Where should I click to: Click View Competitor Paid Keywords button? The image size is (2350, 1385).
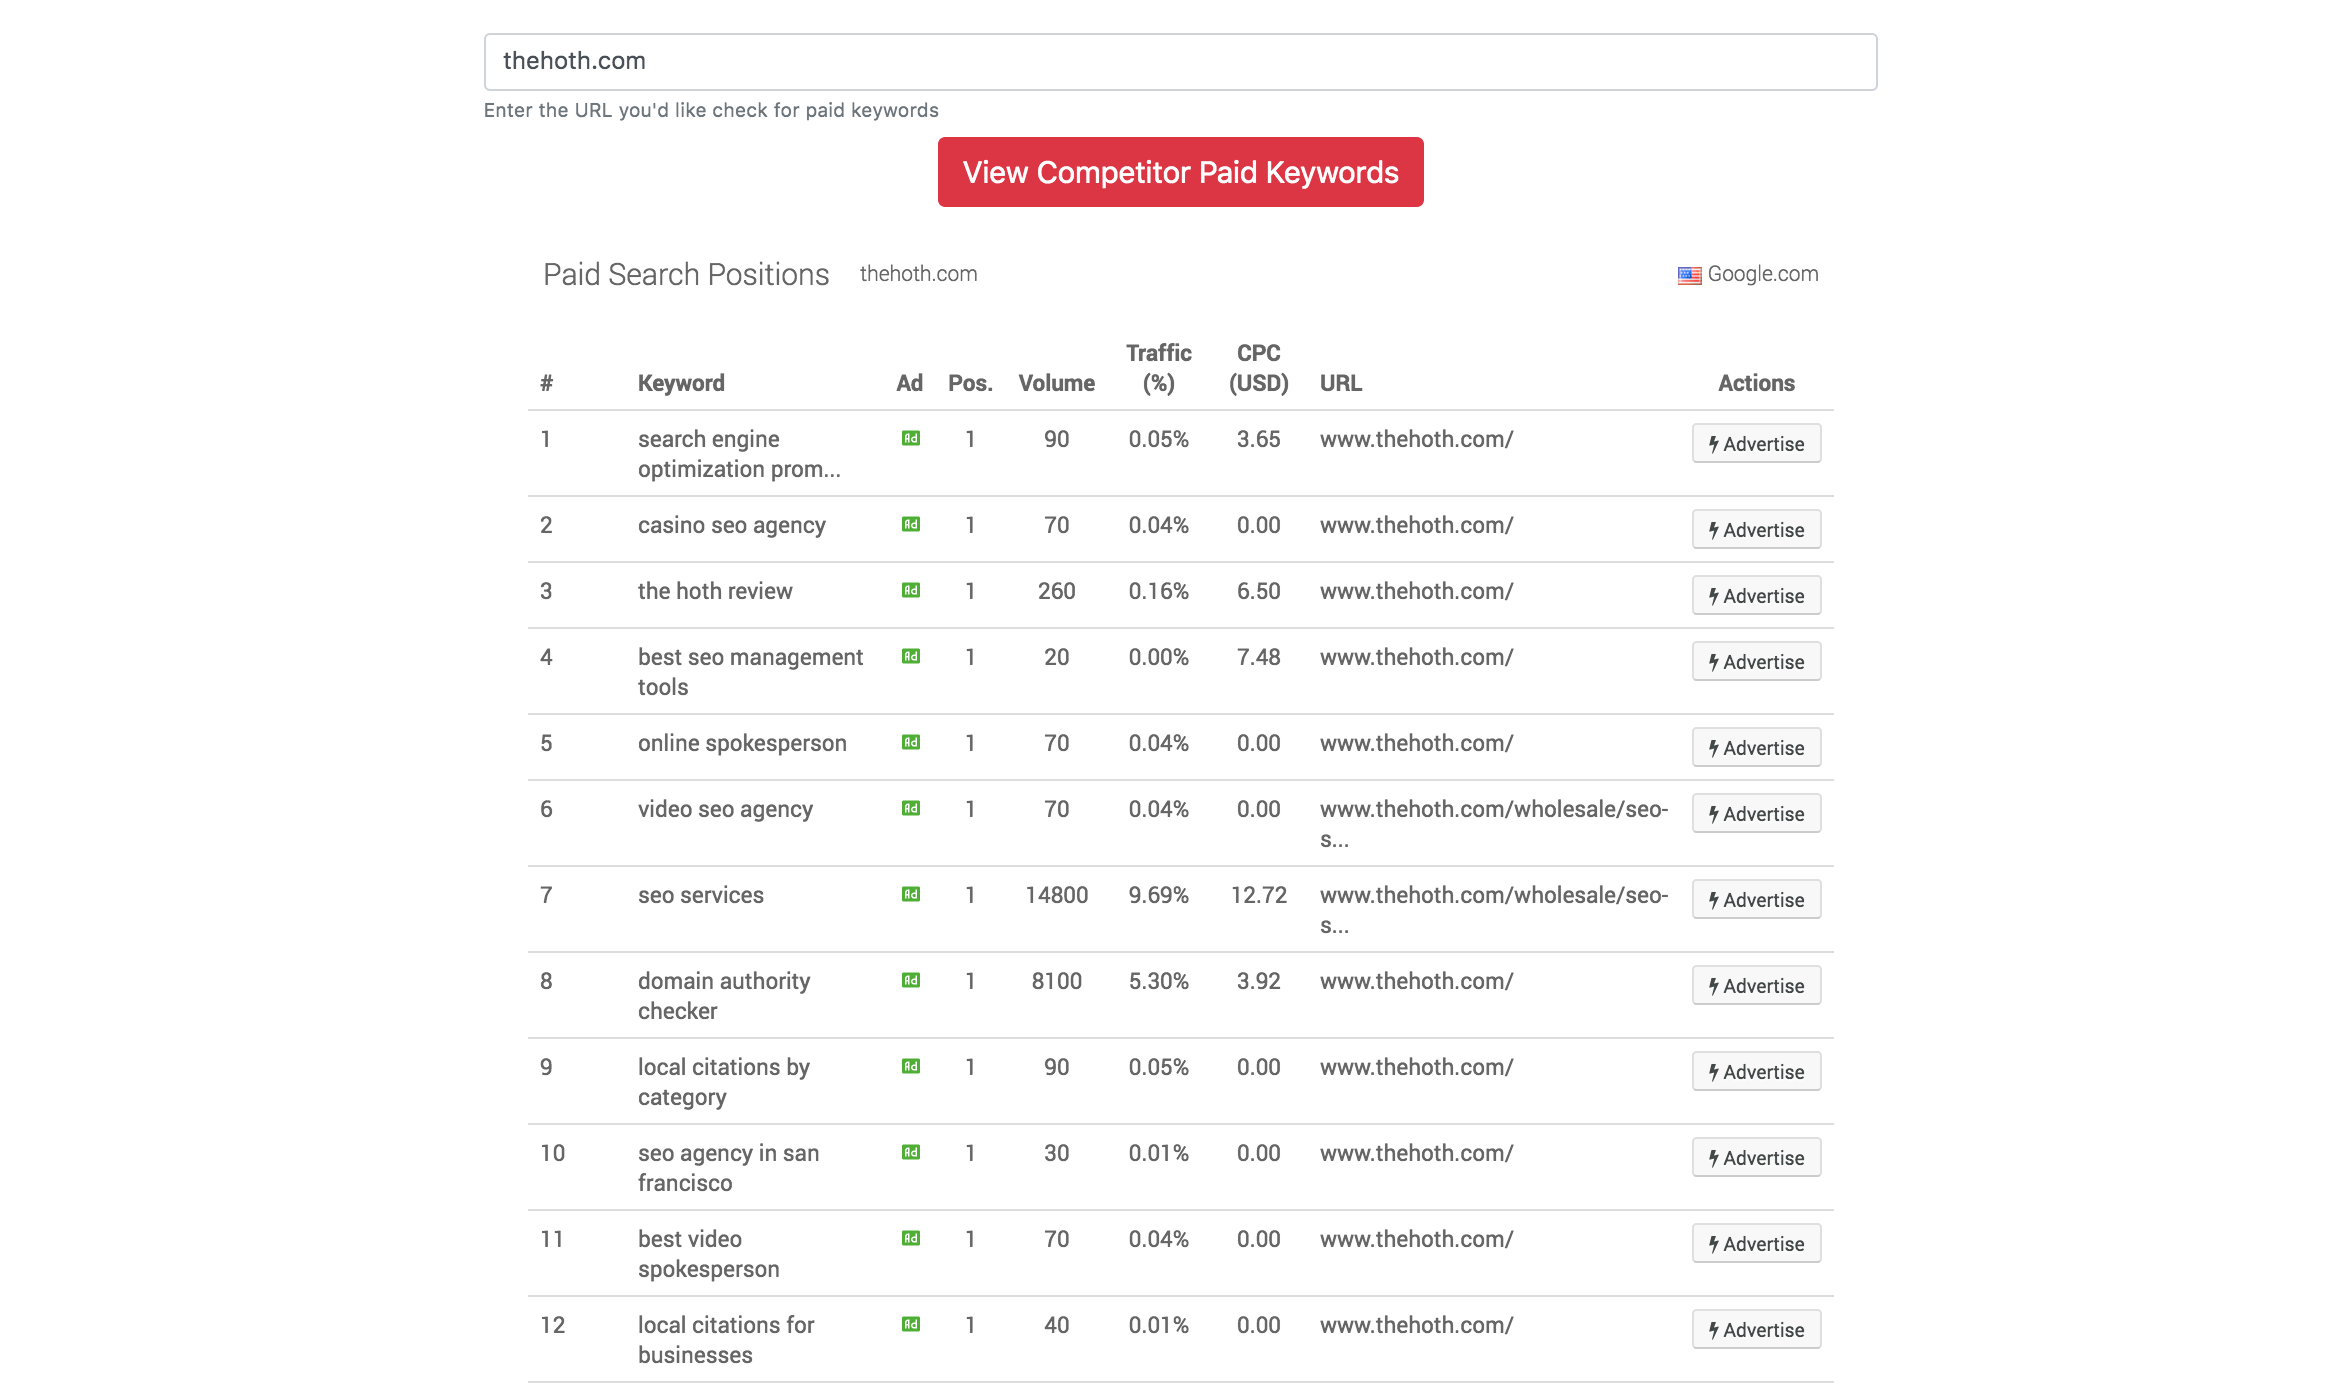(1180, 171)
